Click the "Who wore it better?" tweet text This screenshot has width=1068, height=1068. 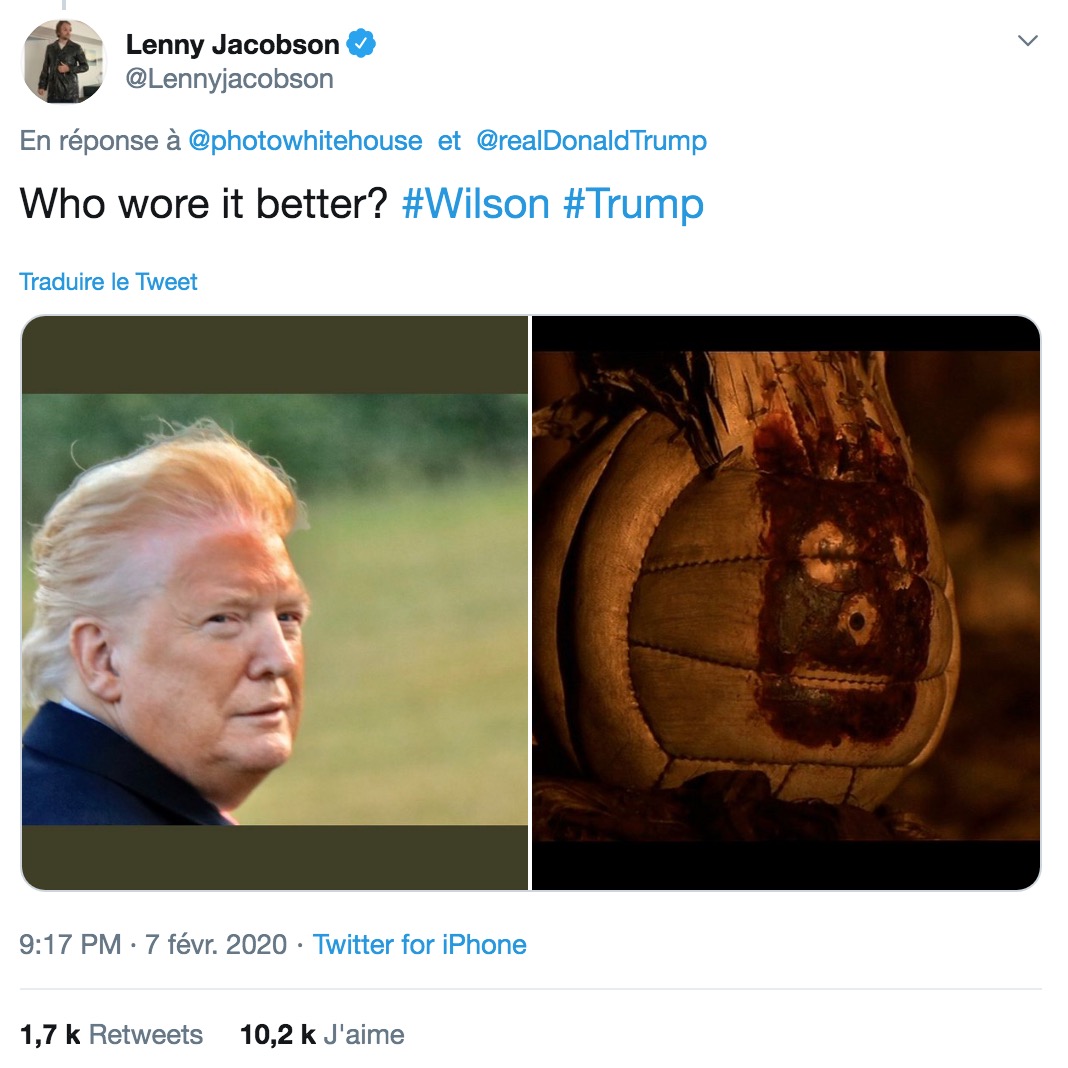click(x=203, y=204)
